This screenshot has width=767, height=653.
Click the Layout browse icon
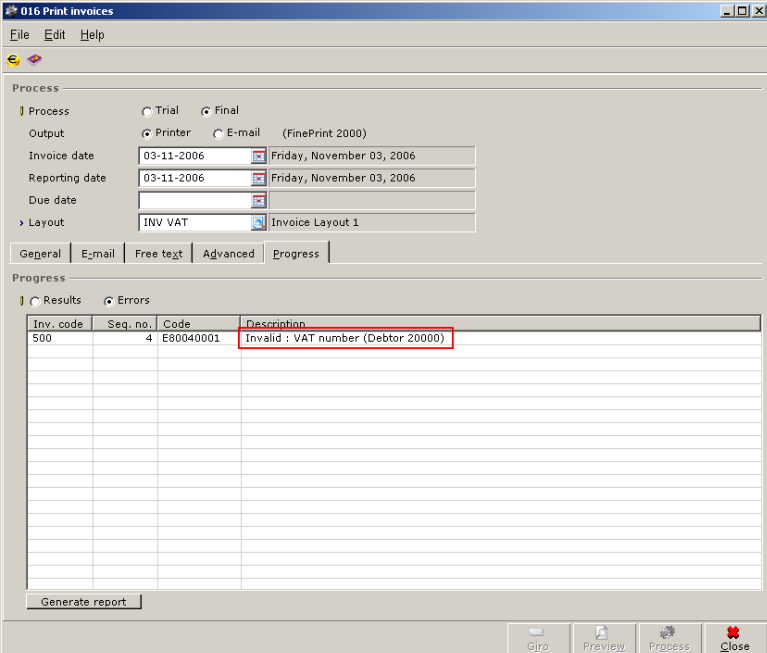point(259,222)
